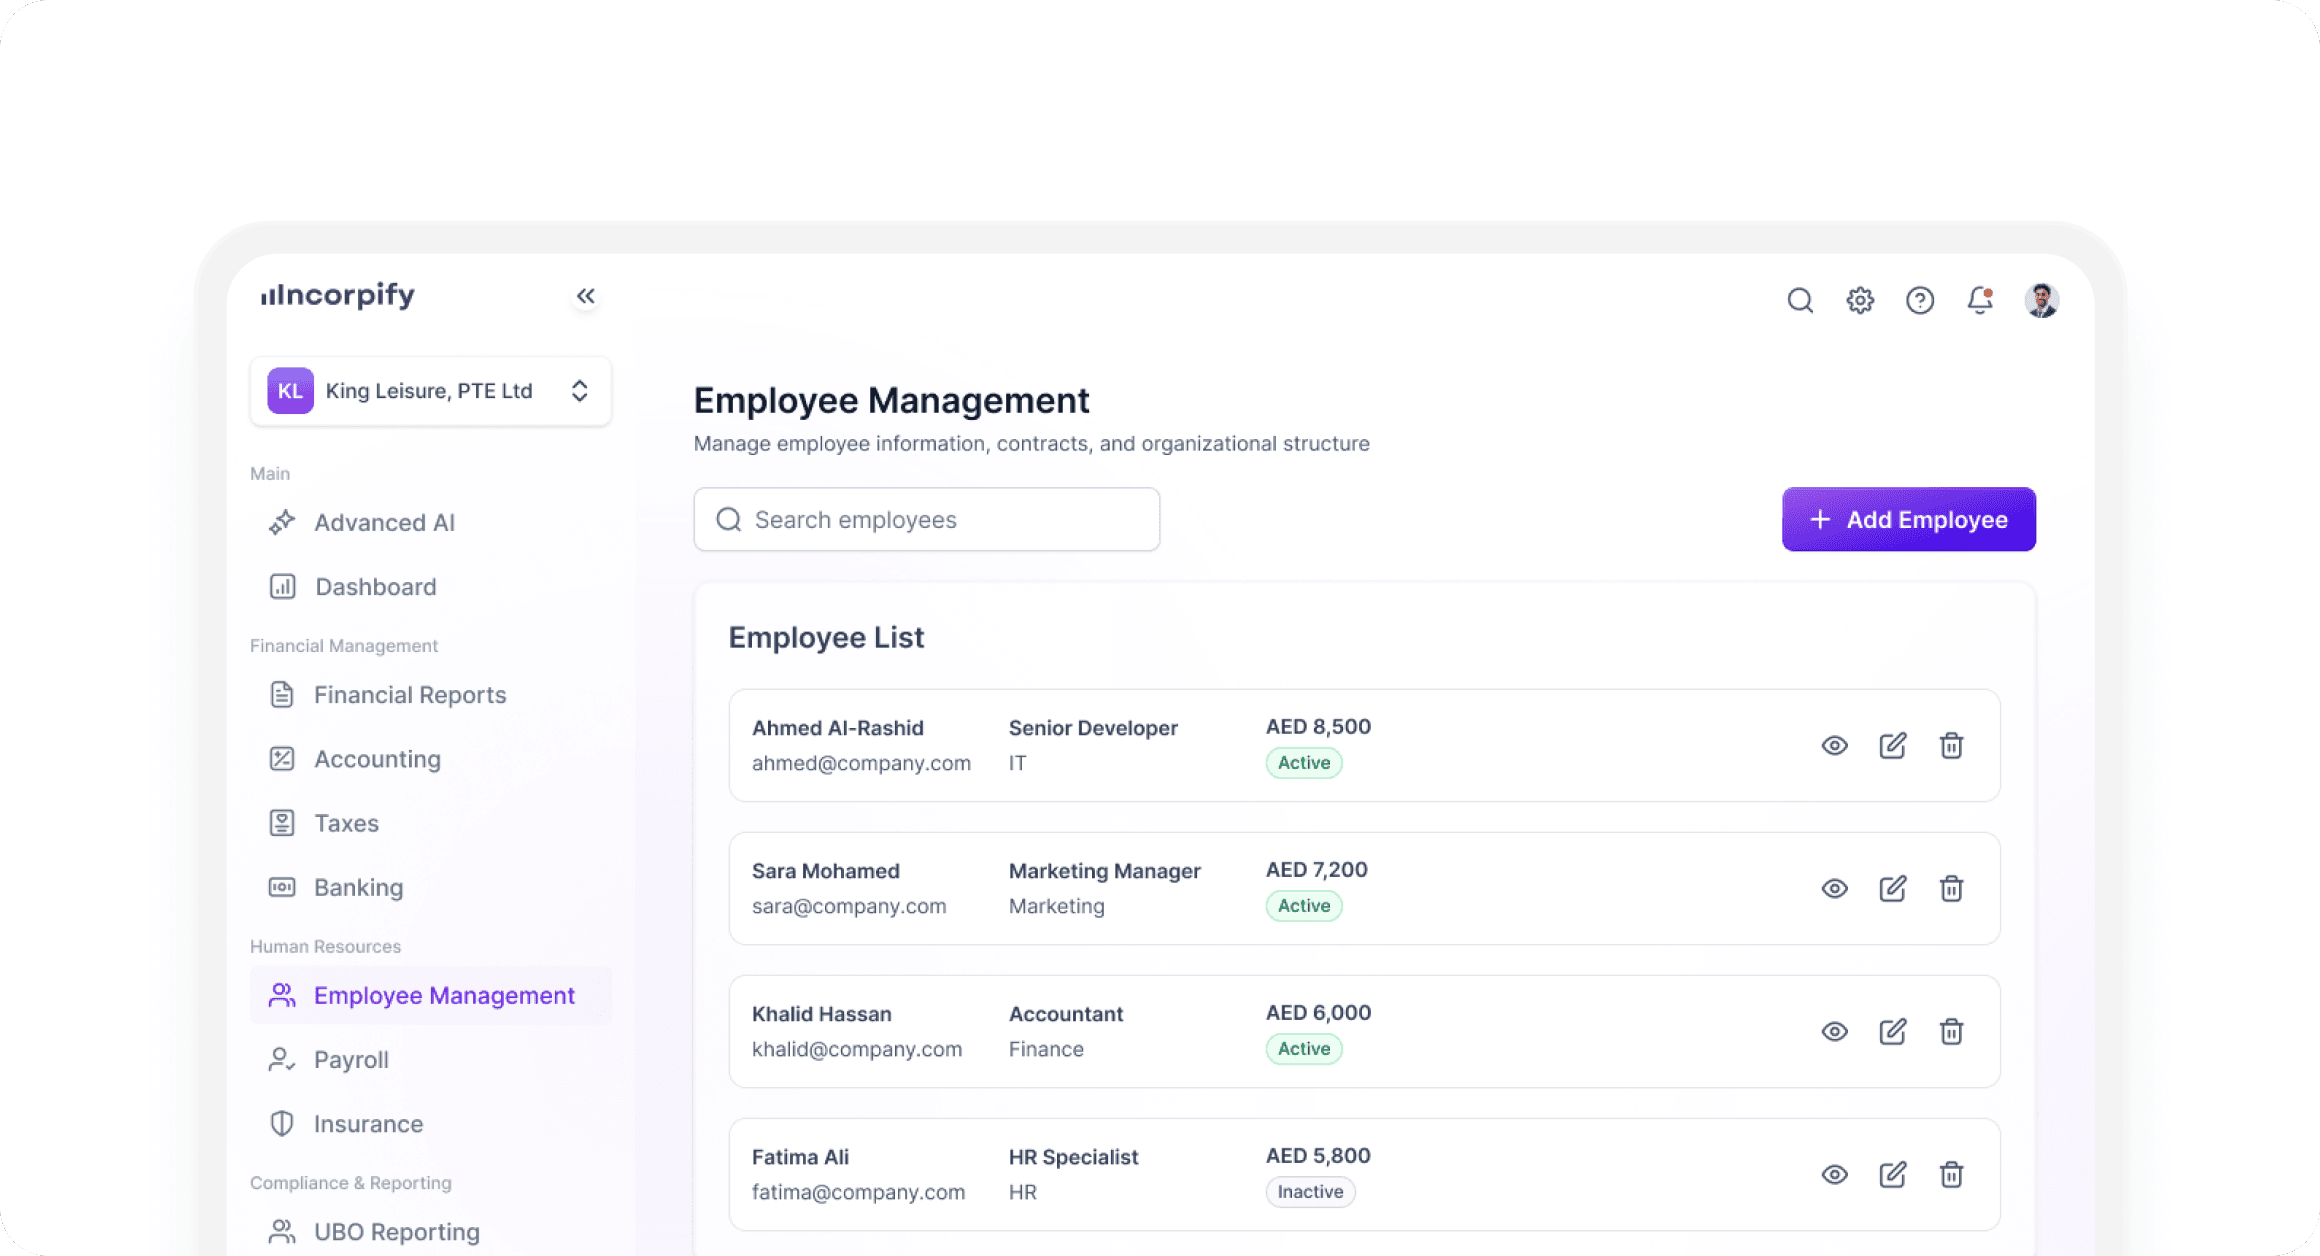View Fatima Ali's details via eye icon
Viewport: 2320px width, 1256px height.
[x=1834, y=1175]
